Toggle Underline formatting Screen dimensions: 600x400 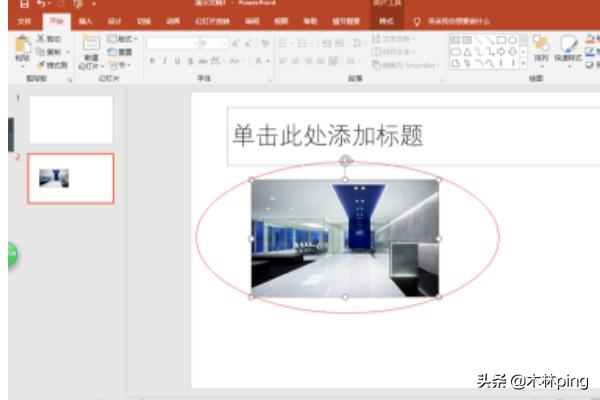pos(178,60)
